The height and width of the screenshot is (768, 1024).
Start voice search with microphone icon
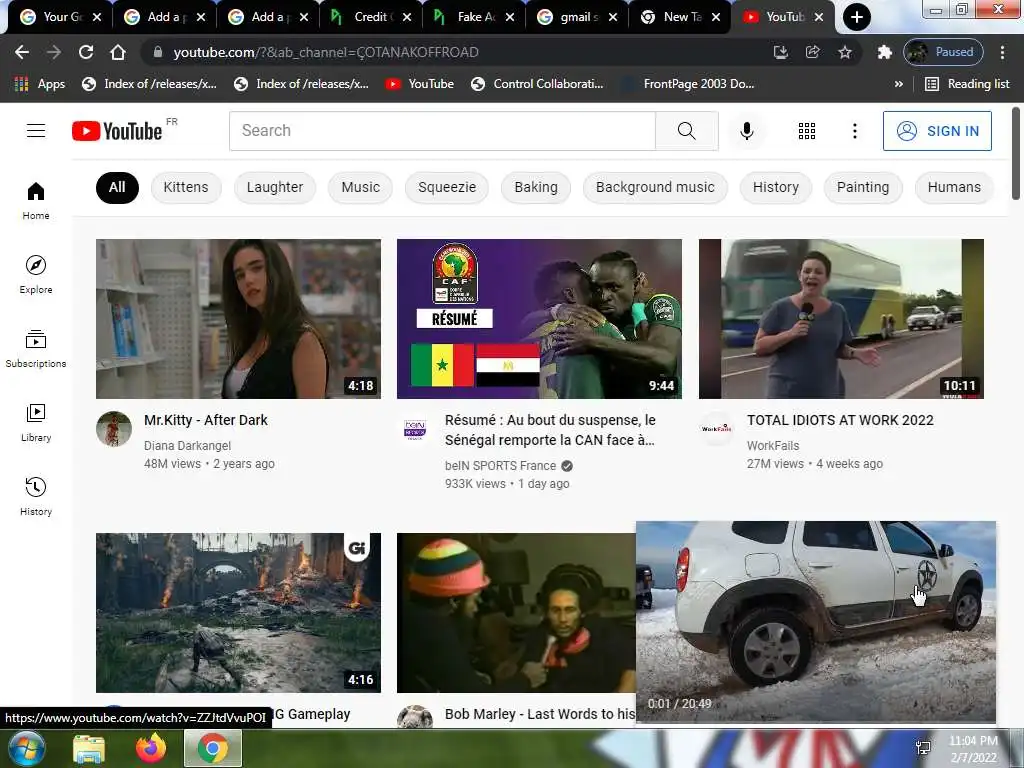[x=746, y=131]
